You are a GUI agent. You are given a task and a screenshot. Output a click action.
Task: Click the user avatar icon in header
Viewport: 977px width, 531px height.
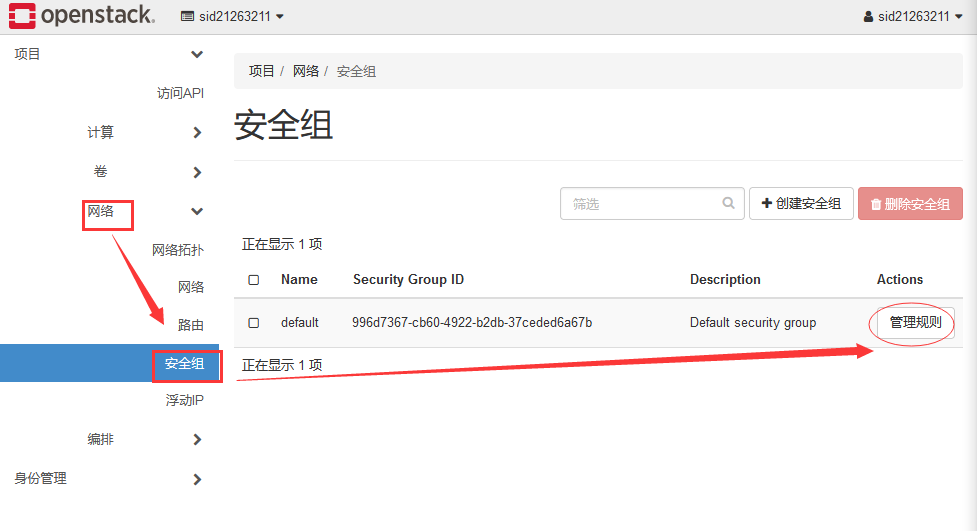868,17
